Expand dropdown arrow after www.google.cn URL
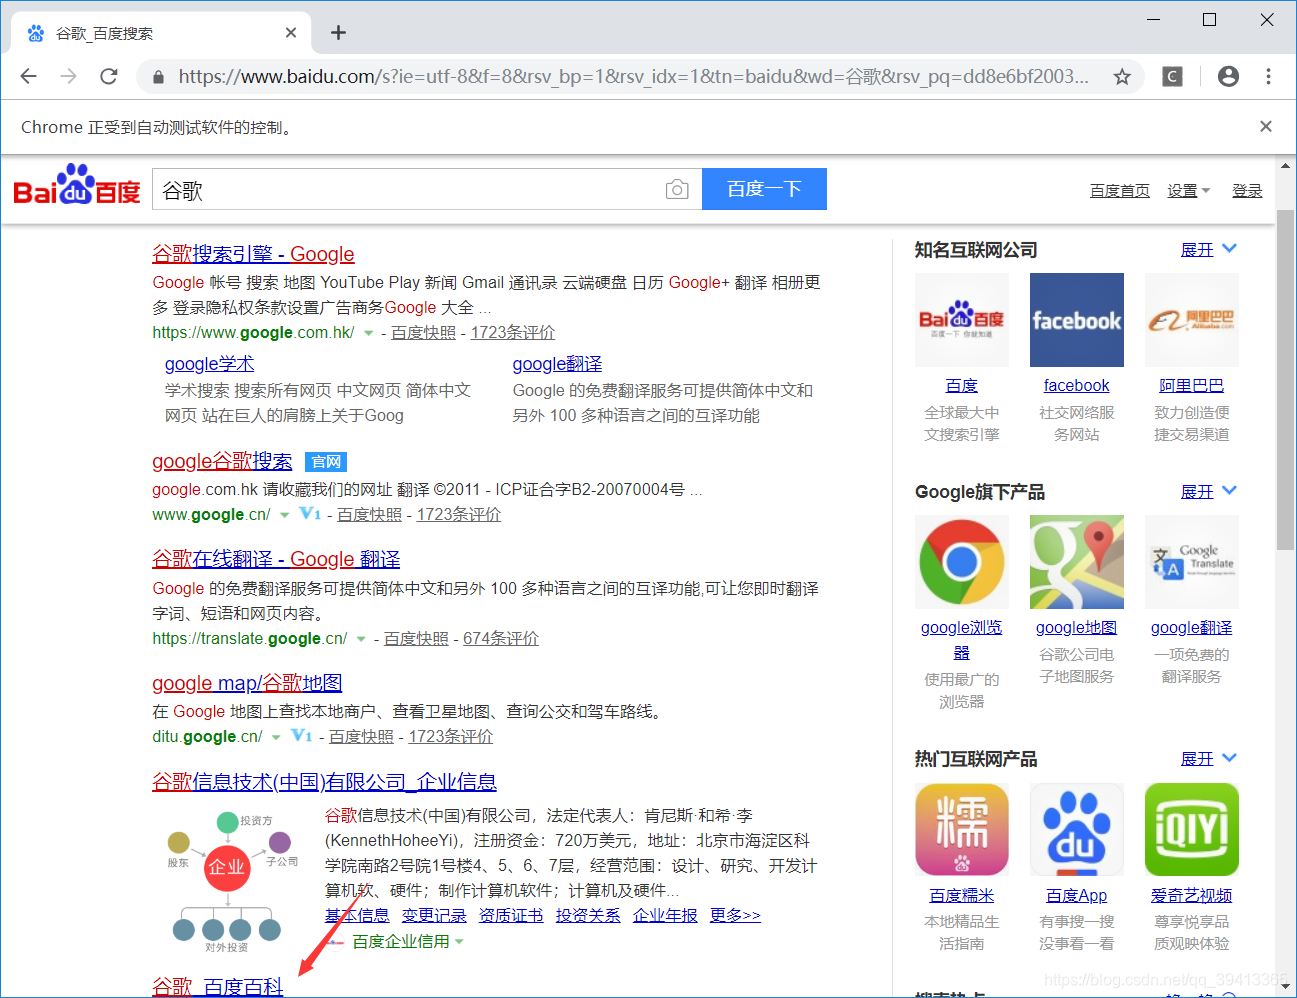This screenshot has height=998, width=1297. [x=285, y=515]
